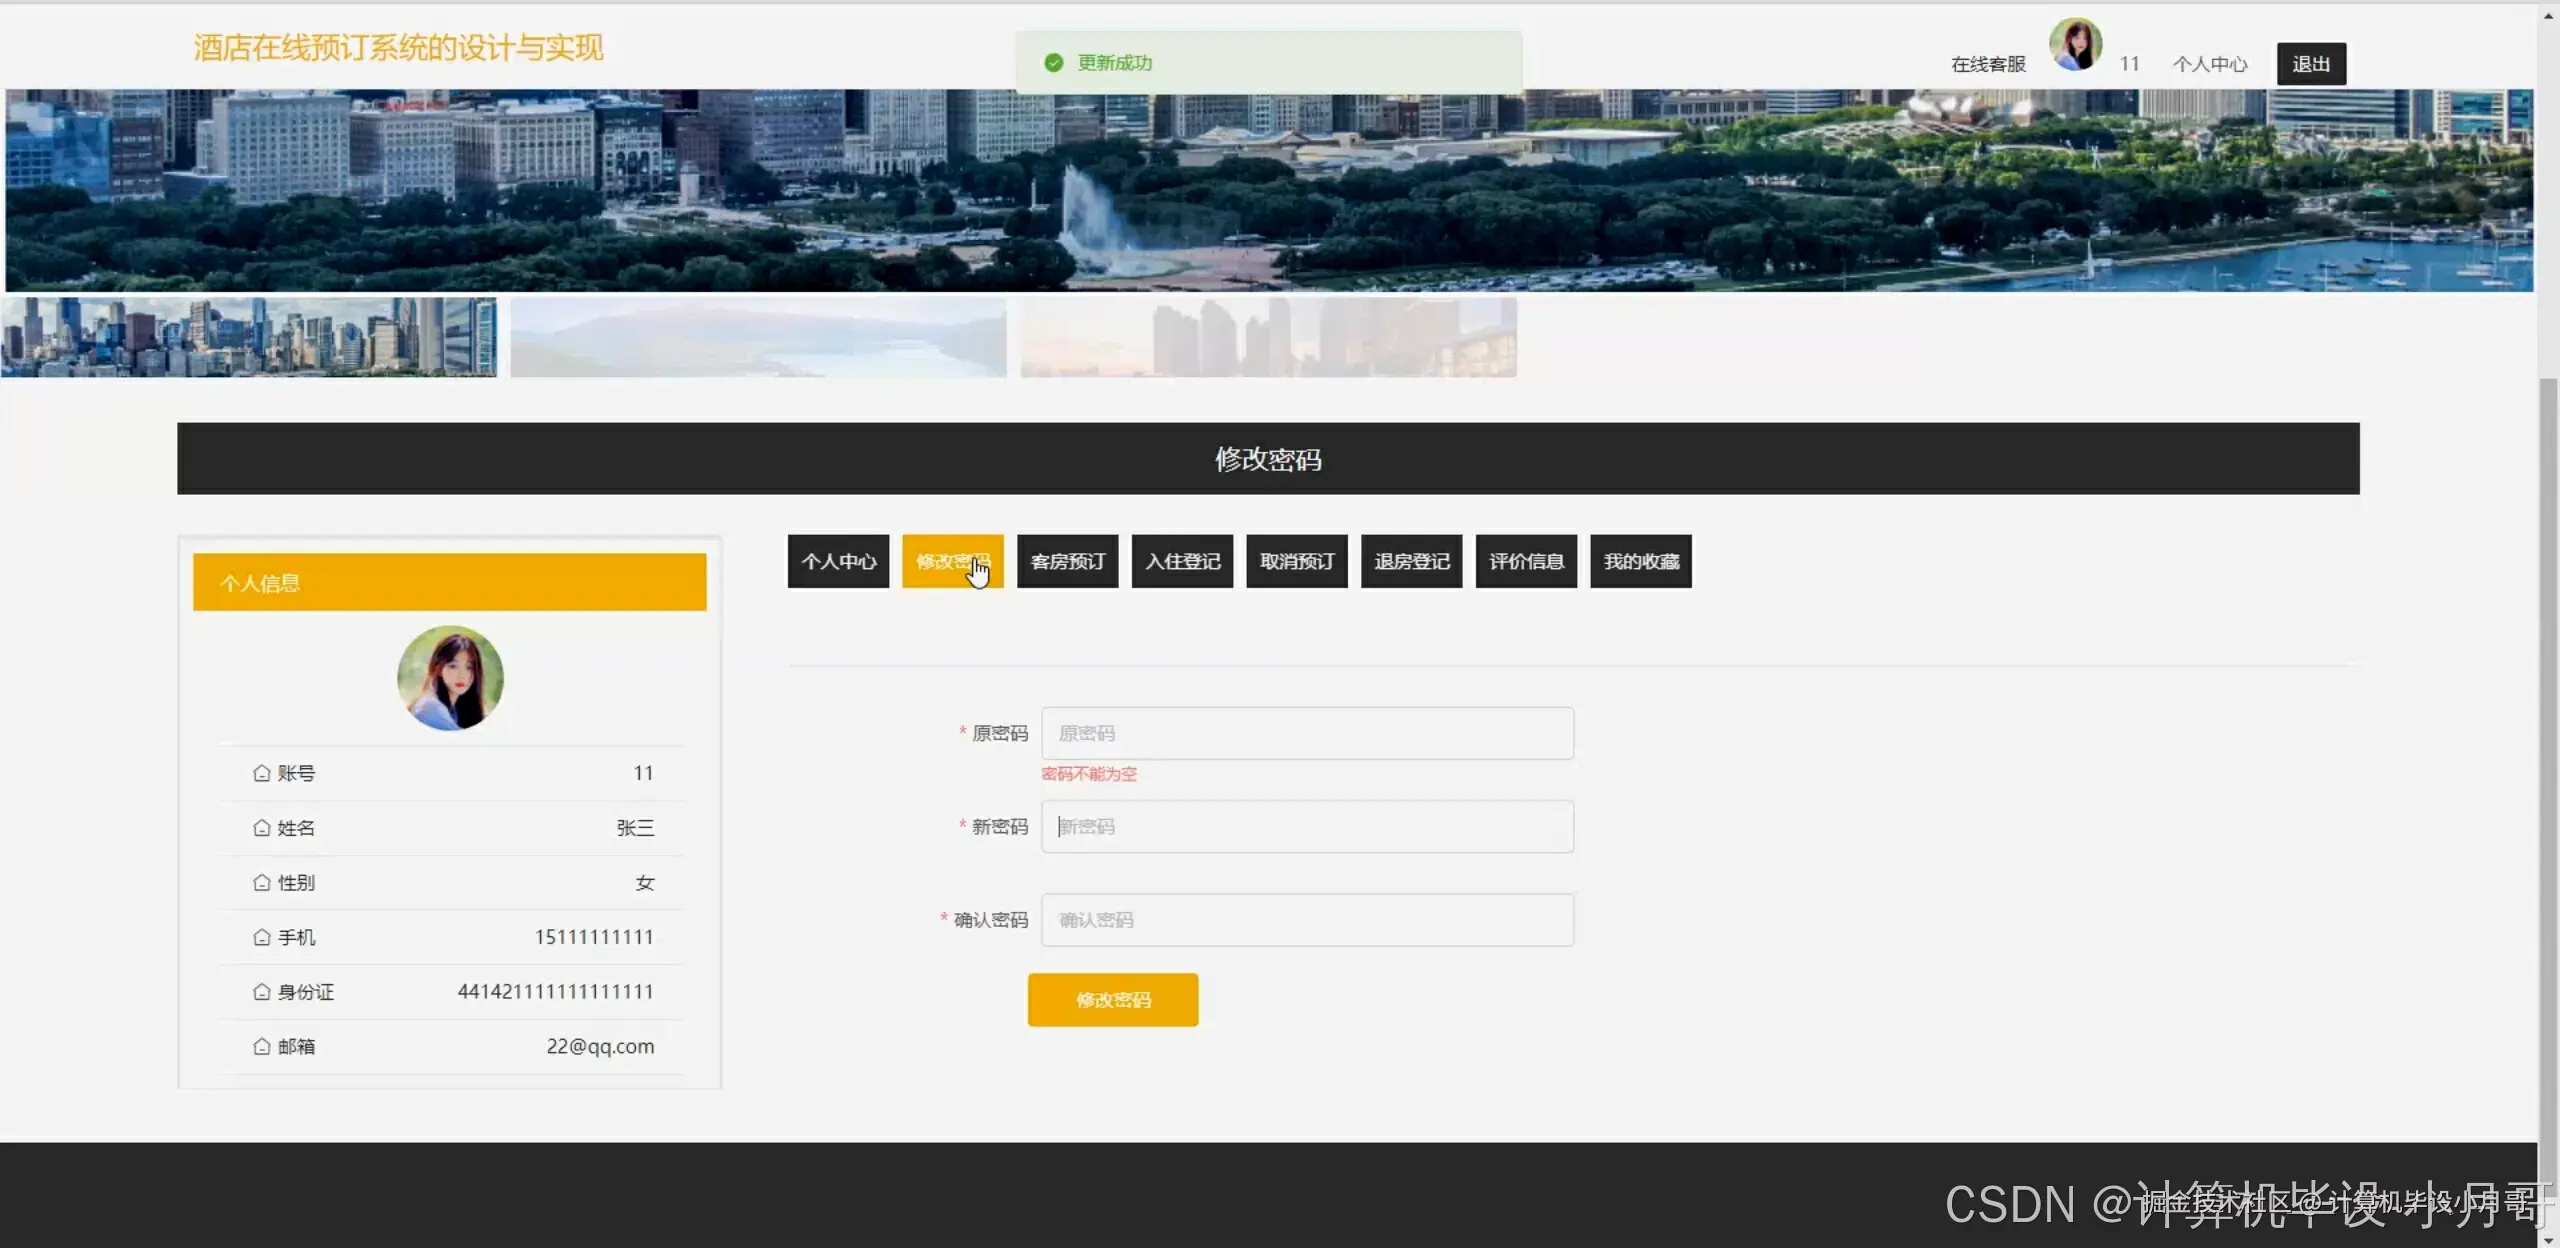The height and width of the screenshot is (1248, 2560).
Task: Open 个人中心 link in header
Action: click(2210, 64)
